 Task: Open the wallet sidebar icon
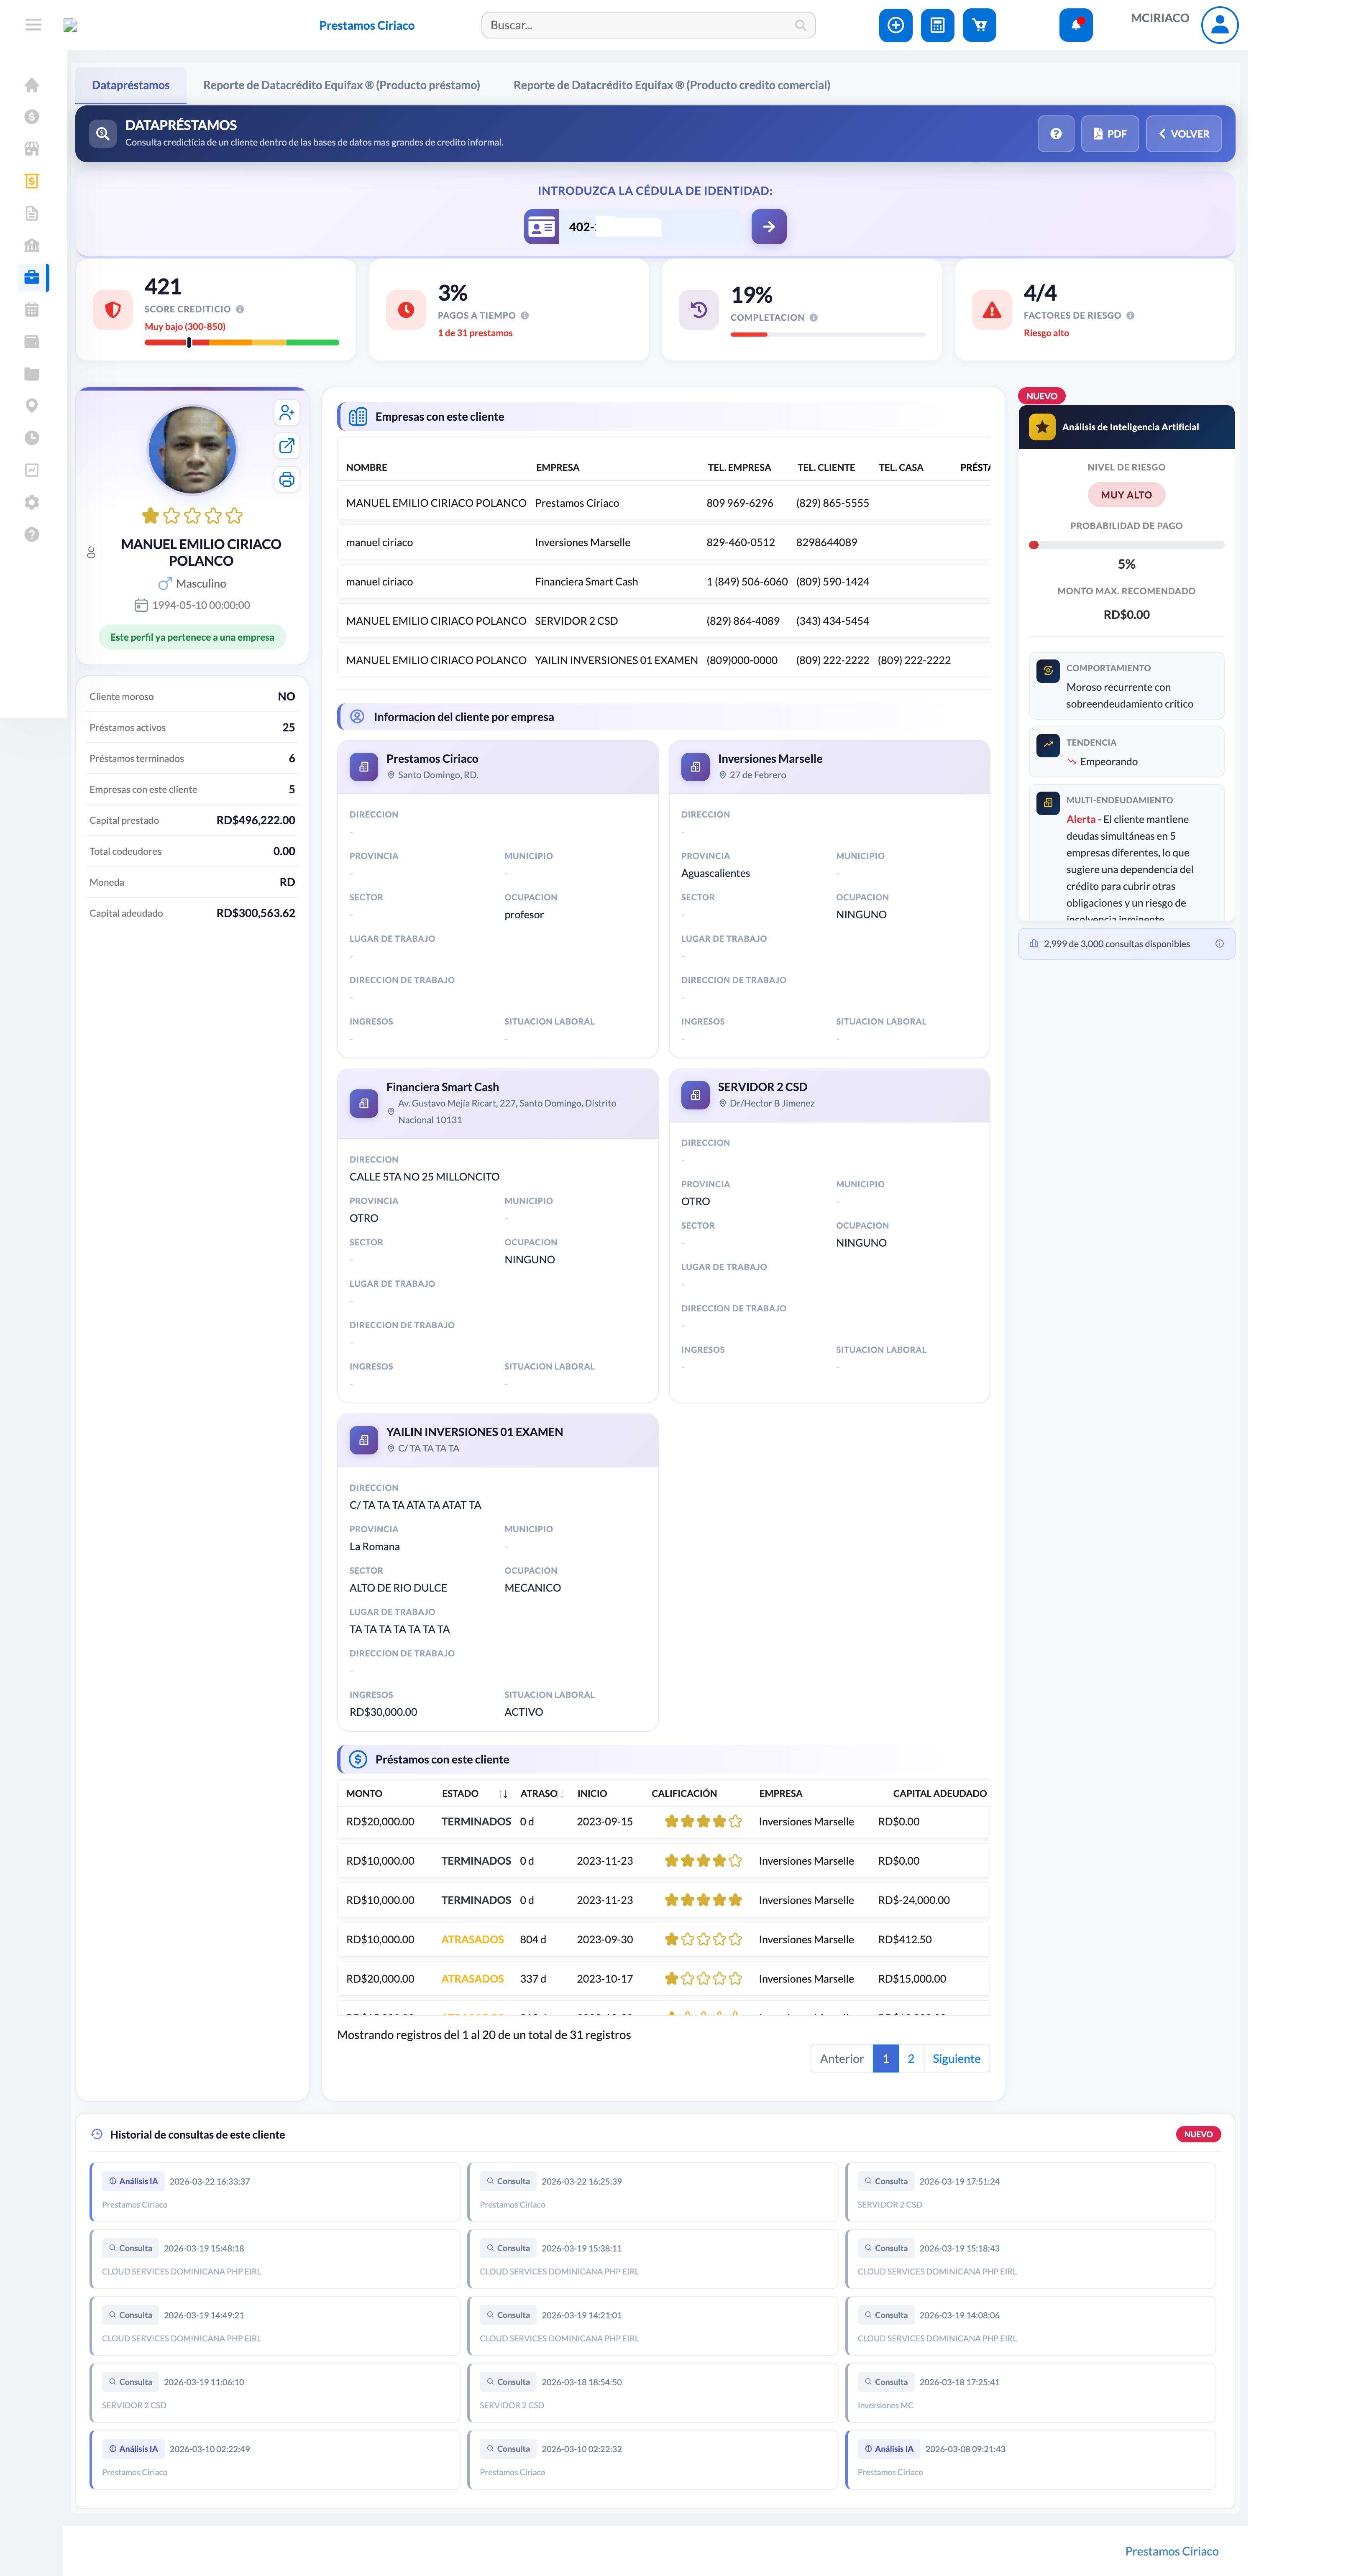point(32,342)
